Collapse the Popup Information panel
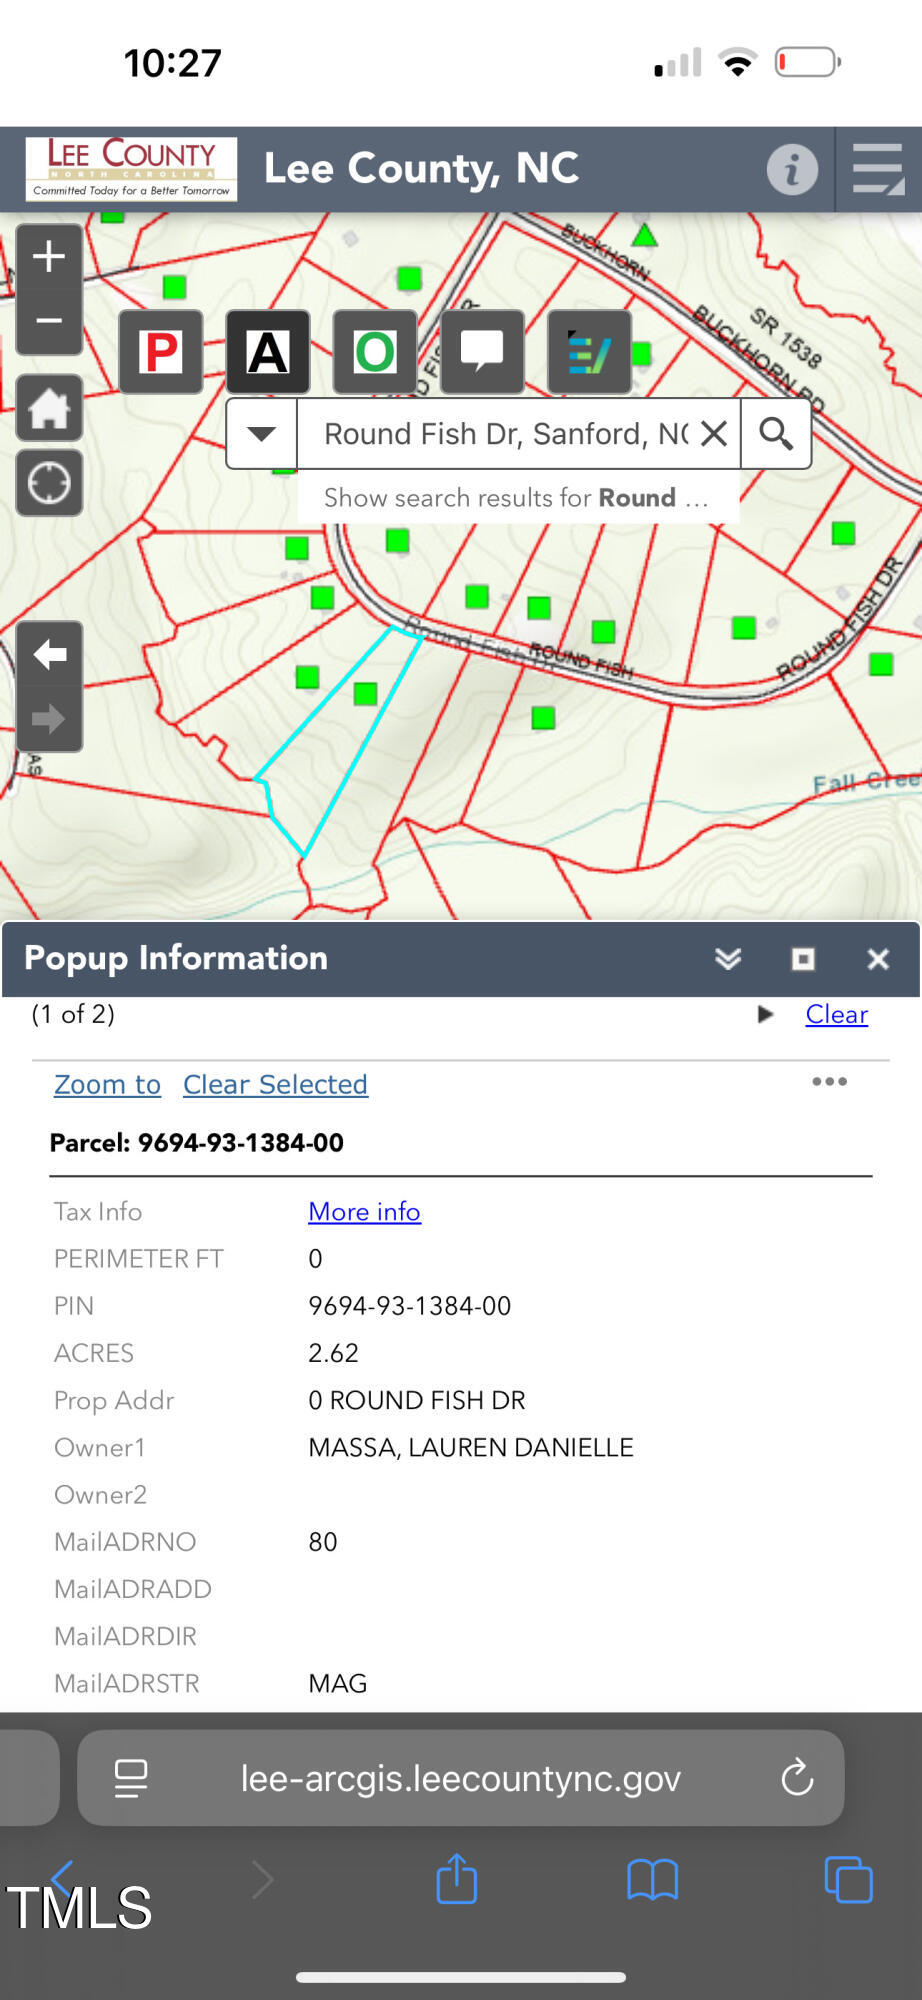This screenshot has height=2000, width=922. pyautogui.click(x=728, y=959)
